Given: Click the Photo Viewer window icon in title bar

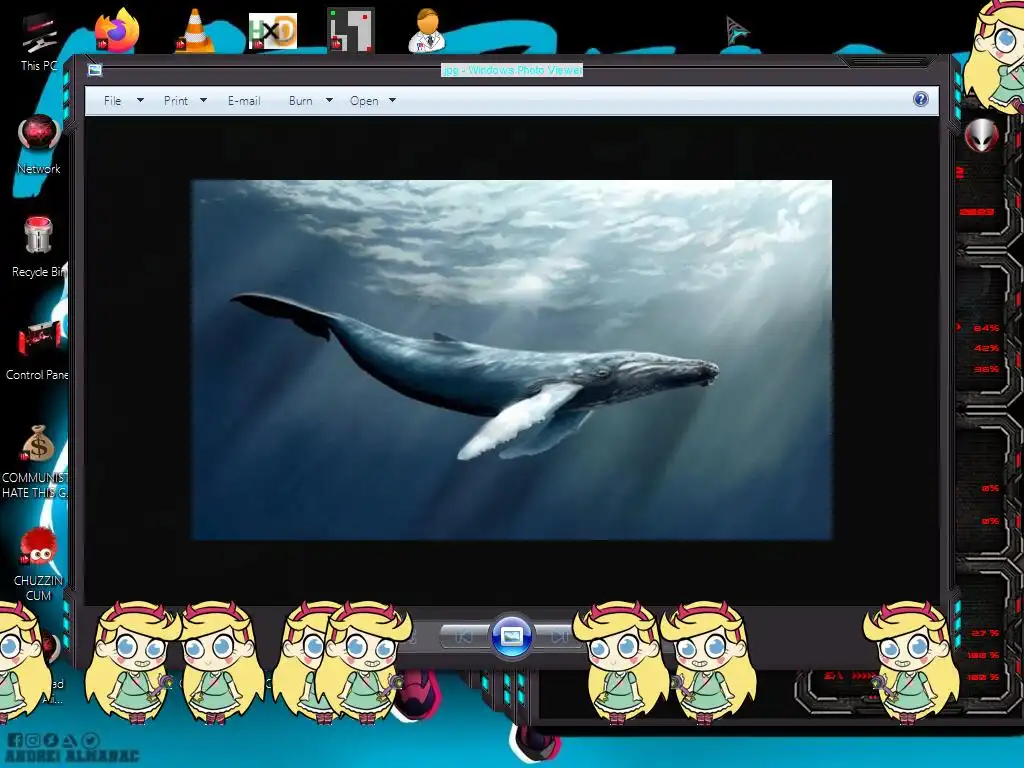Looking at the screenshot, I should (95, 70).
